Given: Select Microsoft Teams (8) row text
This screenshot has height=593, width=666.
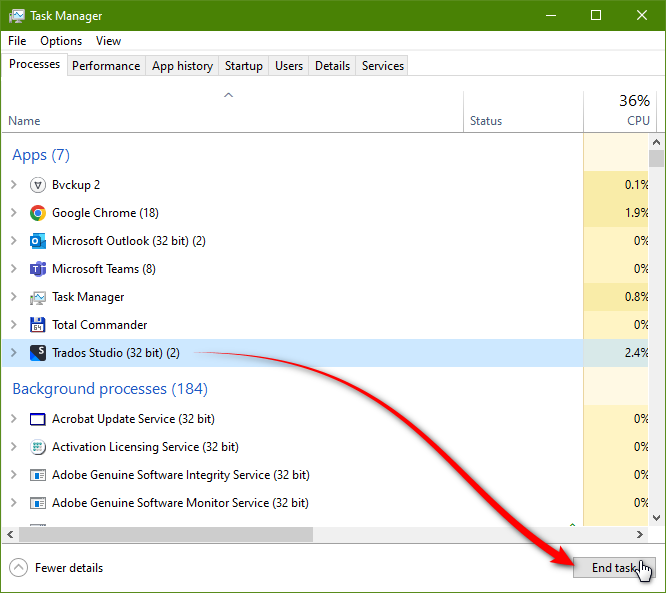Looking at the screenshot, I should (x=104, y=269).
